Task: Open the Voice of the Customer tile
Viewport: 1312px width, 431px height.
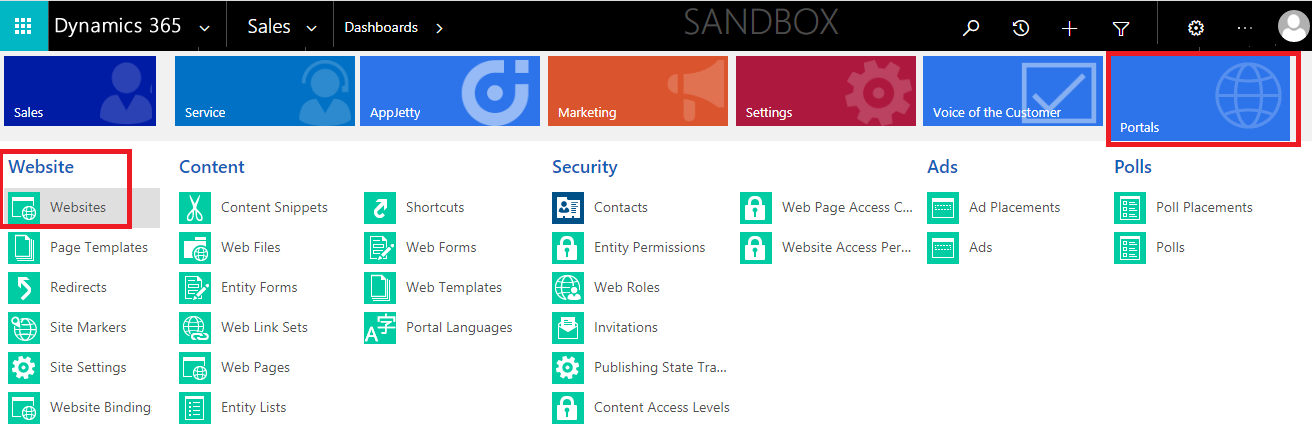Action: [1013, 91]
